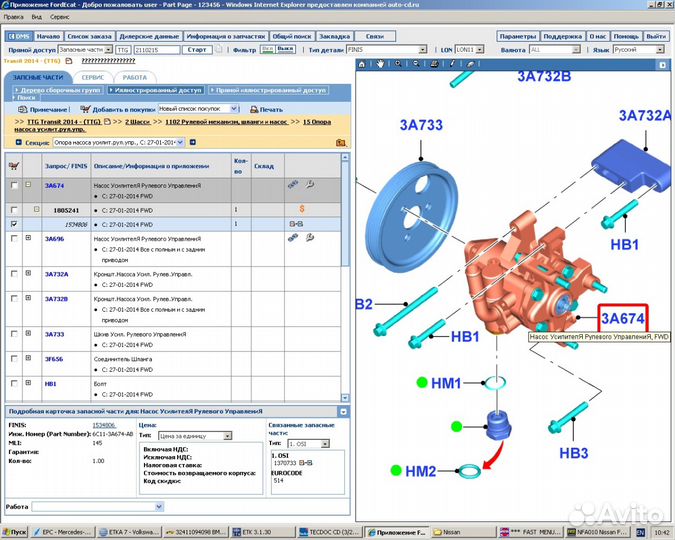
Task: Open the Новый список покупок dropdown
Action: point(234,109)
